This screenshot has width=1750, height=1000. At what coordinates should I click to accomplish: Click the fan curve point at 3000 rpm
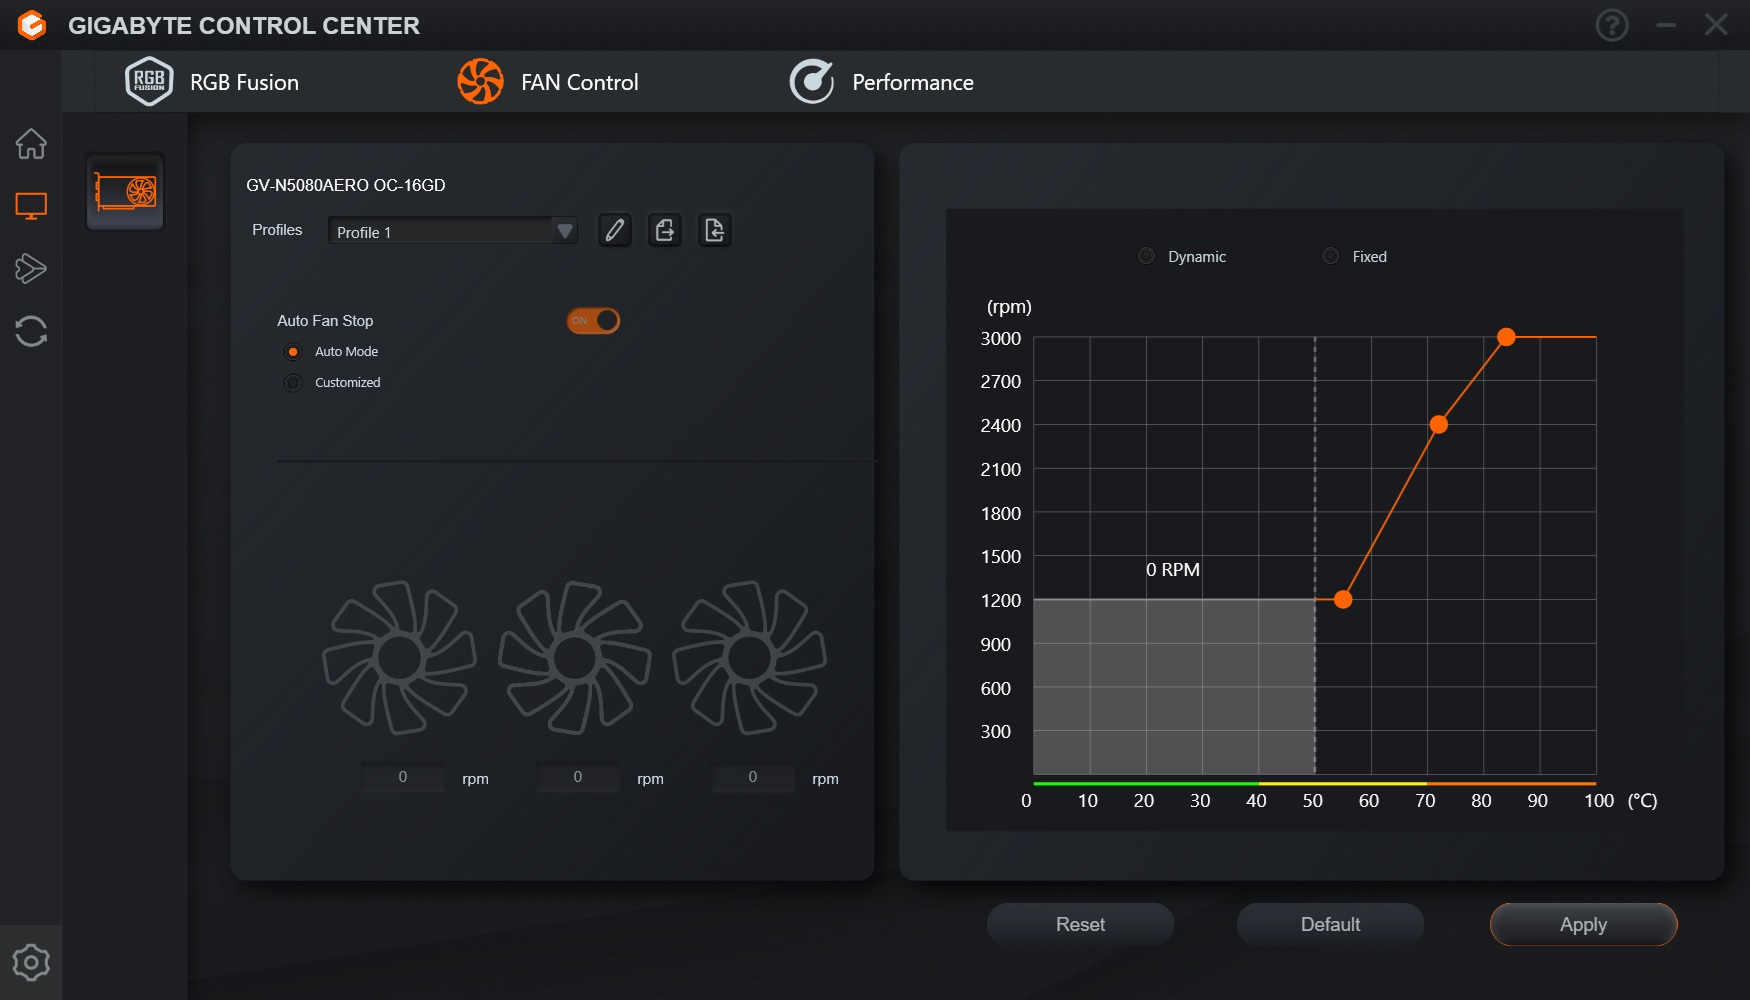click(1506, 337)
